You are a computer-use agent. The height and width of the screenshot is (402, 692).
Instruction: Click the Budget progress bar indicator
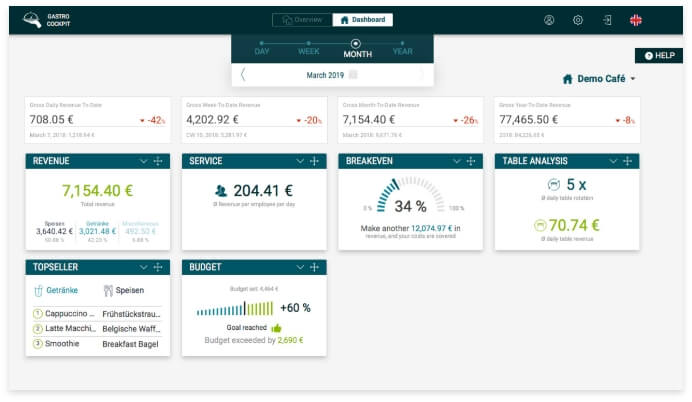tap(234, 309)
